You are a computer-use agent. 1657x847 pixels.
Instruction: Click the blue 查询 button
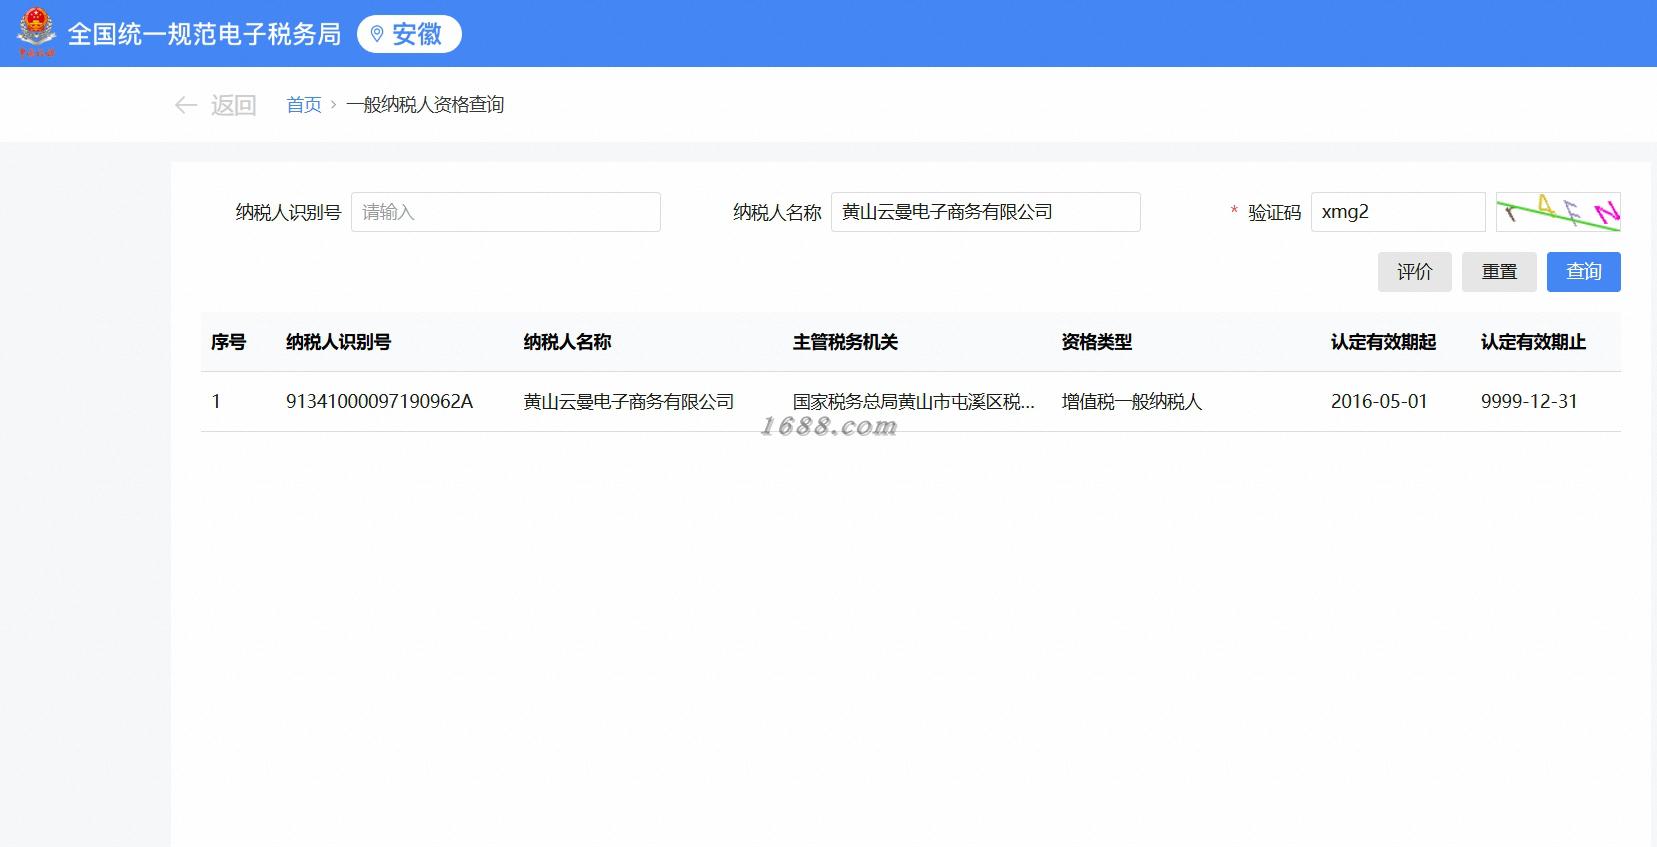(x=1584, y=272)
